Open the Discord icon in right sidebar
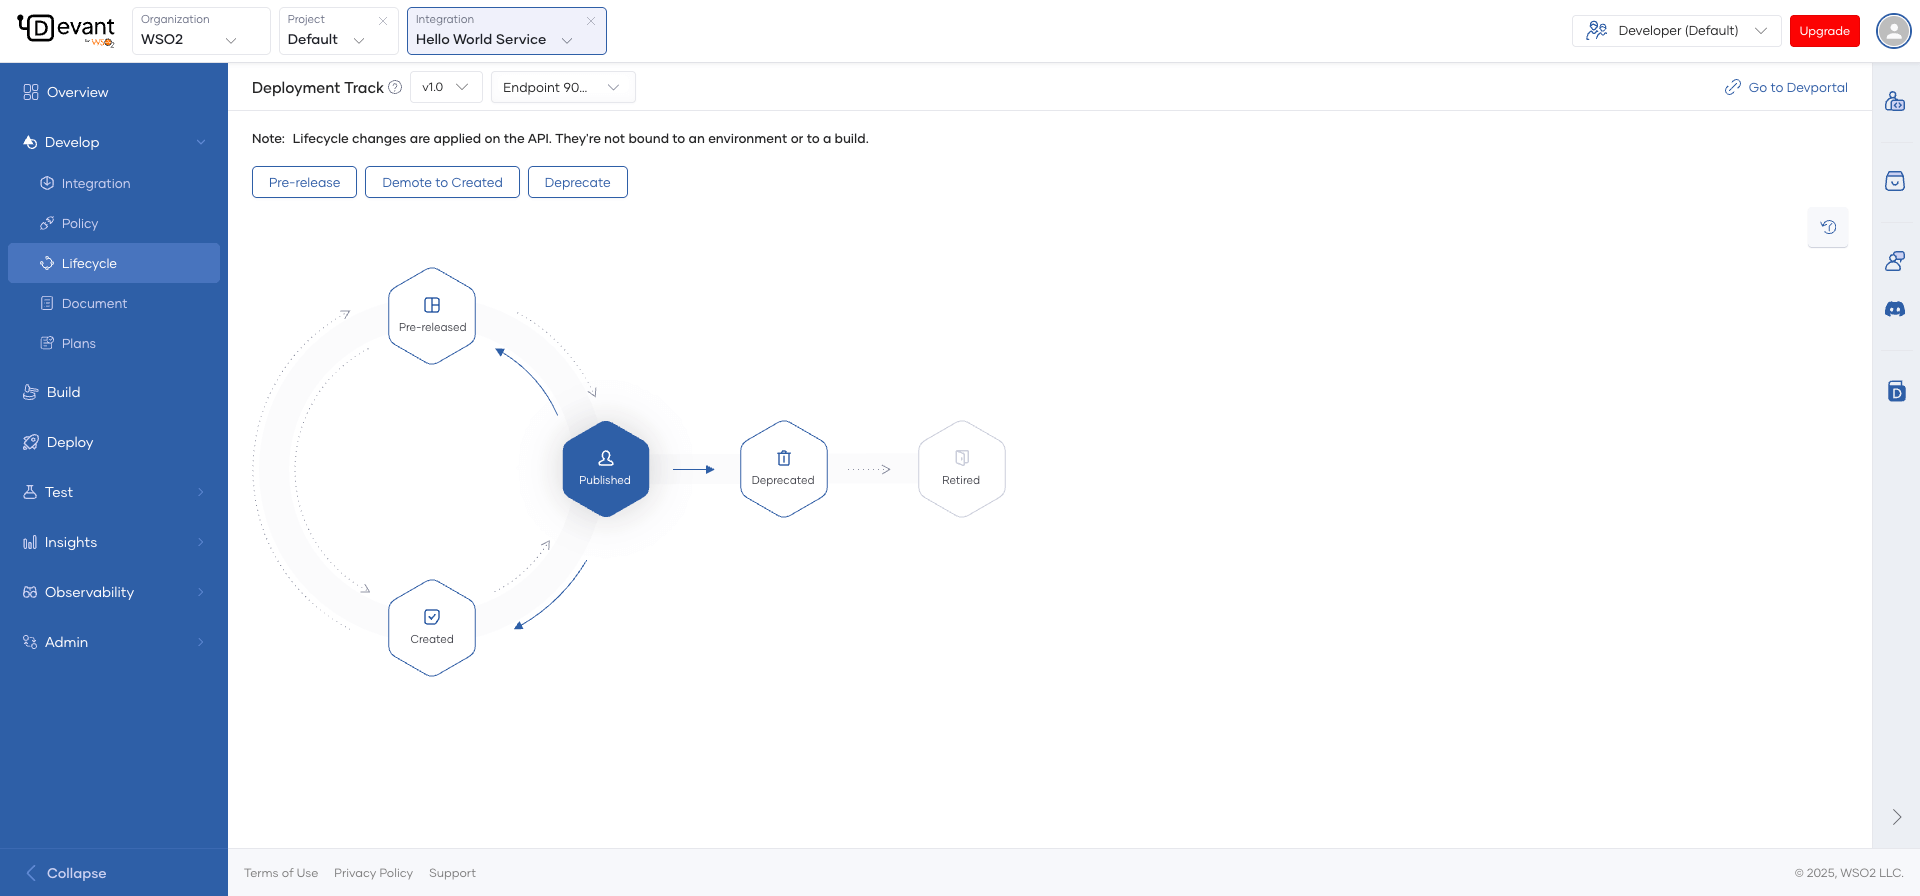This screenshot has width=1920, height=896. (1895, 310)
